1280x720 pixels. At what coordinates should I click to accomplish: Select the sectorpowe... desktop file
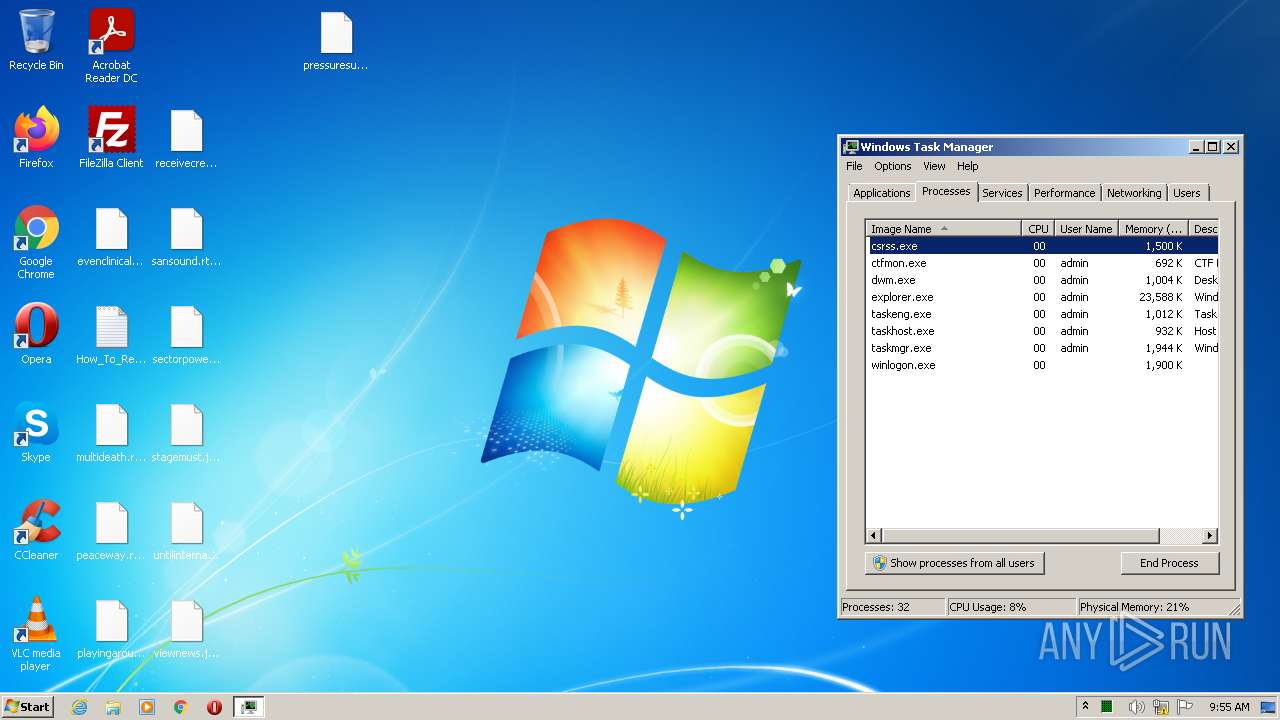(186, 334)
